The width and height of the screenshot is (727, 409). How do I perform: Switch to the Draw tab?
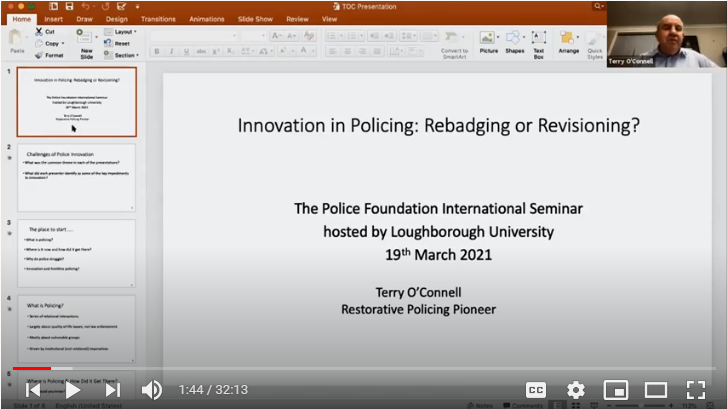click(84, 19)
